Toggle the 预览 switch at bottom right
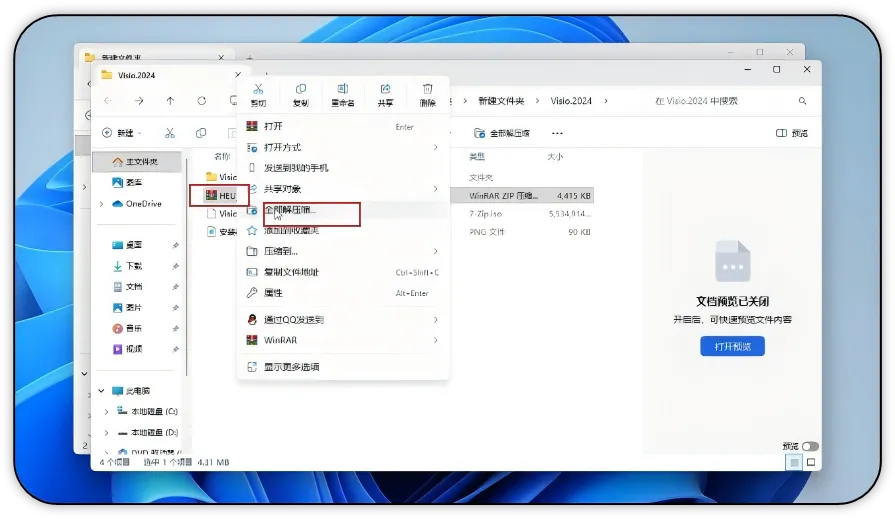This screenshot has width=895, height=519. (810, 446)
